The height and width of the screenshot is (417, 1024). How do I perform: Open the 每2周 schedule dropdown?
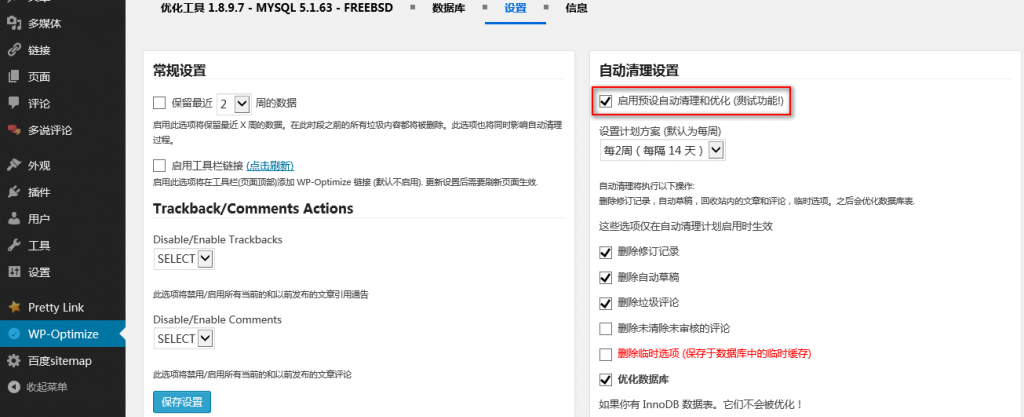coord(662,150)
